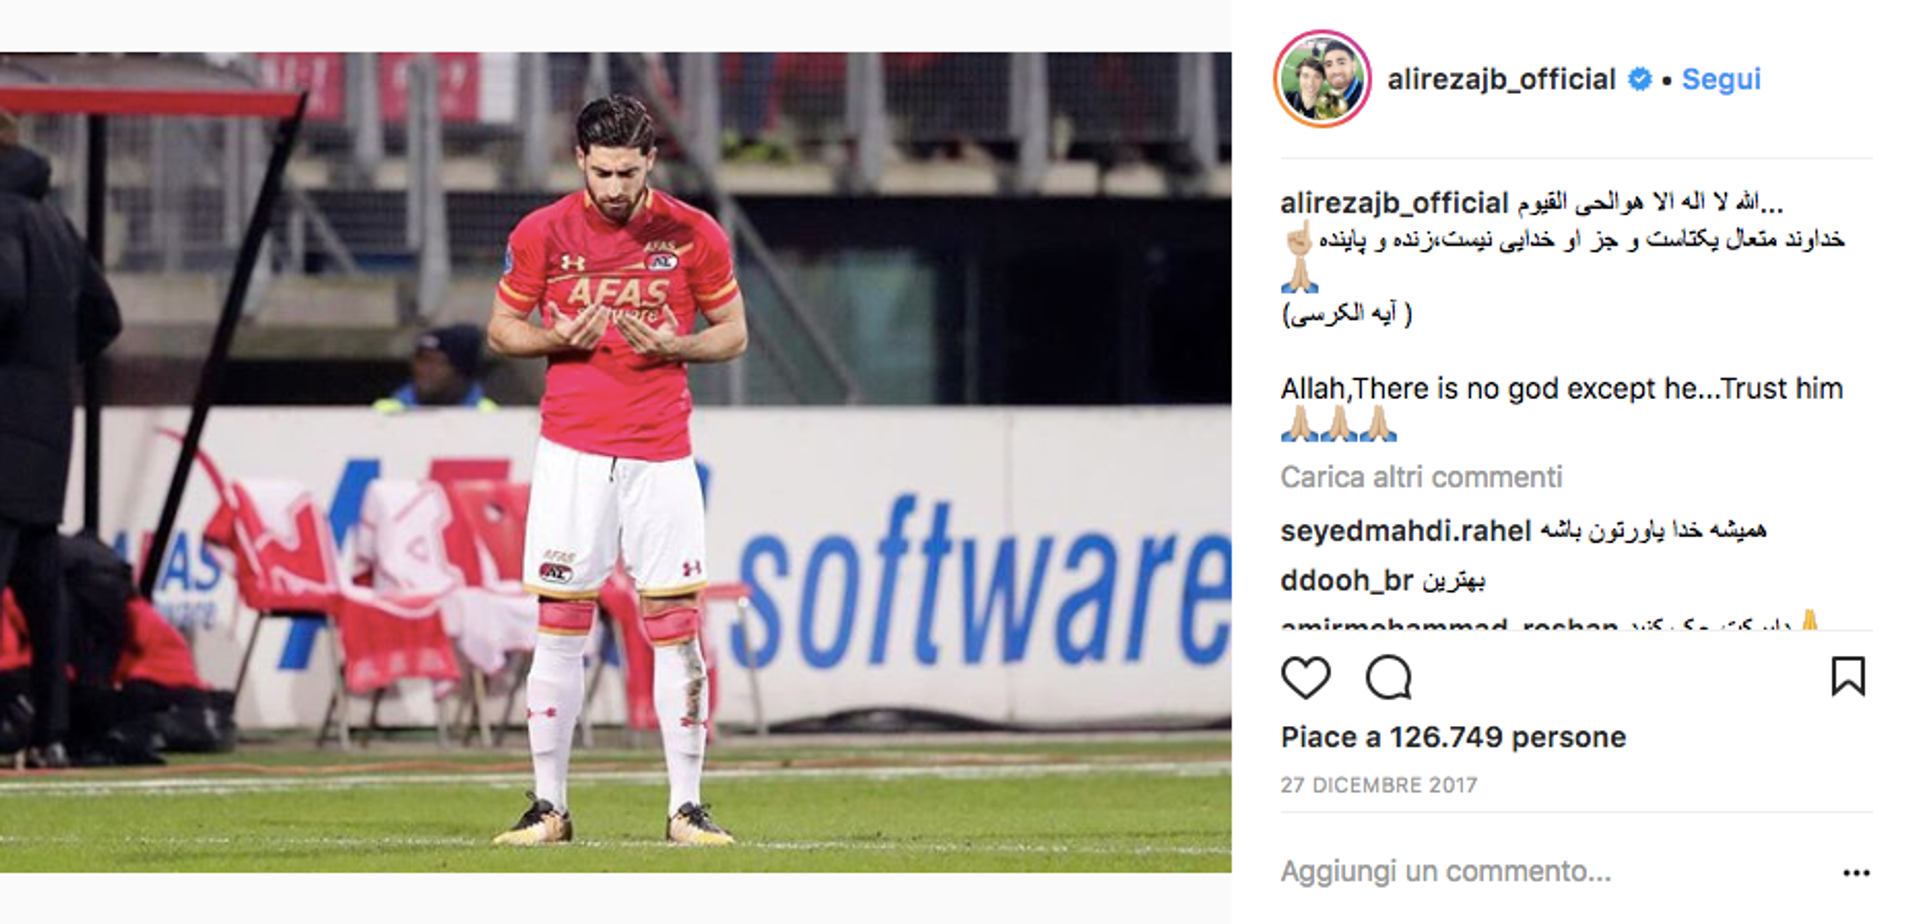Load more comments via Carica altri commenti
This screenshot has height=924, width=1920.
pyautogui.click(x=1421, y=477)
